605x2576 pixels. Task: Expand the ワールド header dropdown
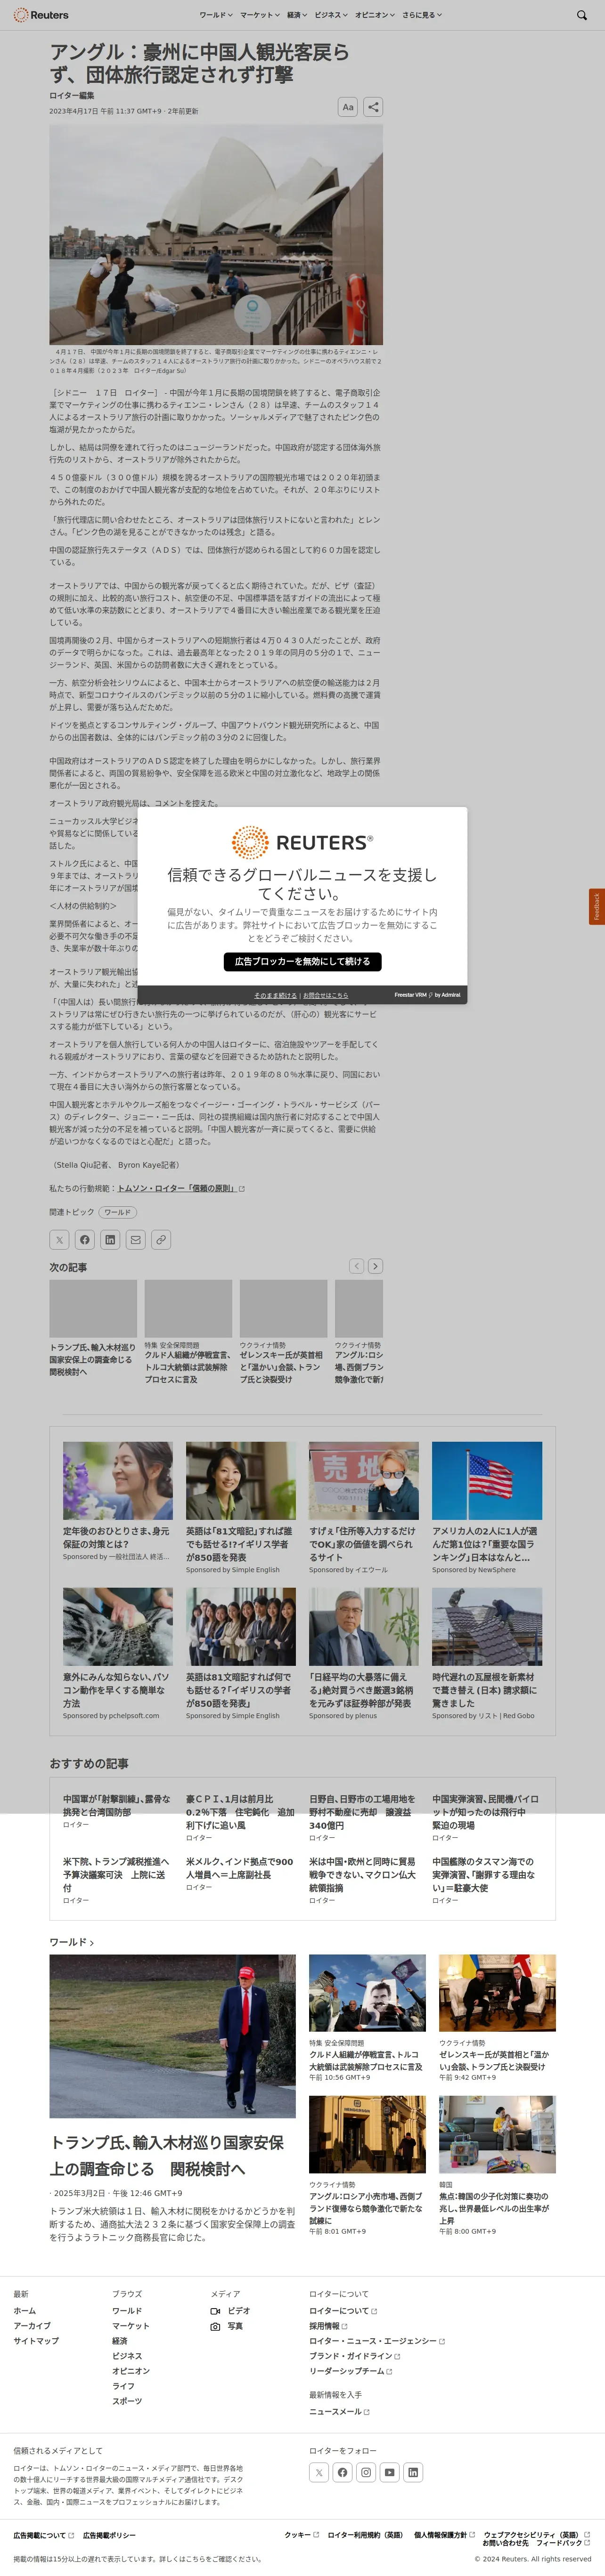point(215,15)
